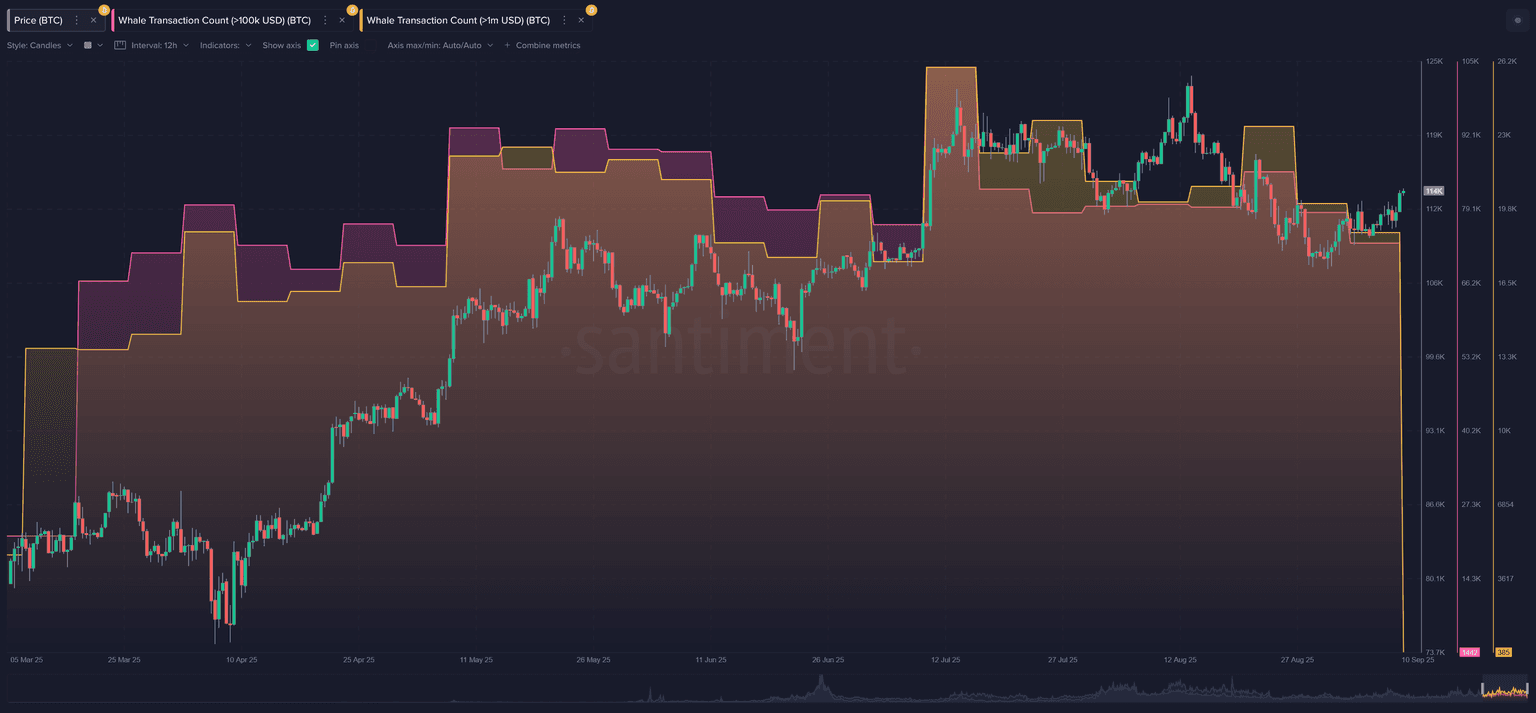Image resolution: width=1536 pixels, height=713 pixels.
Task: Click the round icon button at top right
Action: [1516, 20]
